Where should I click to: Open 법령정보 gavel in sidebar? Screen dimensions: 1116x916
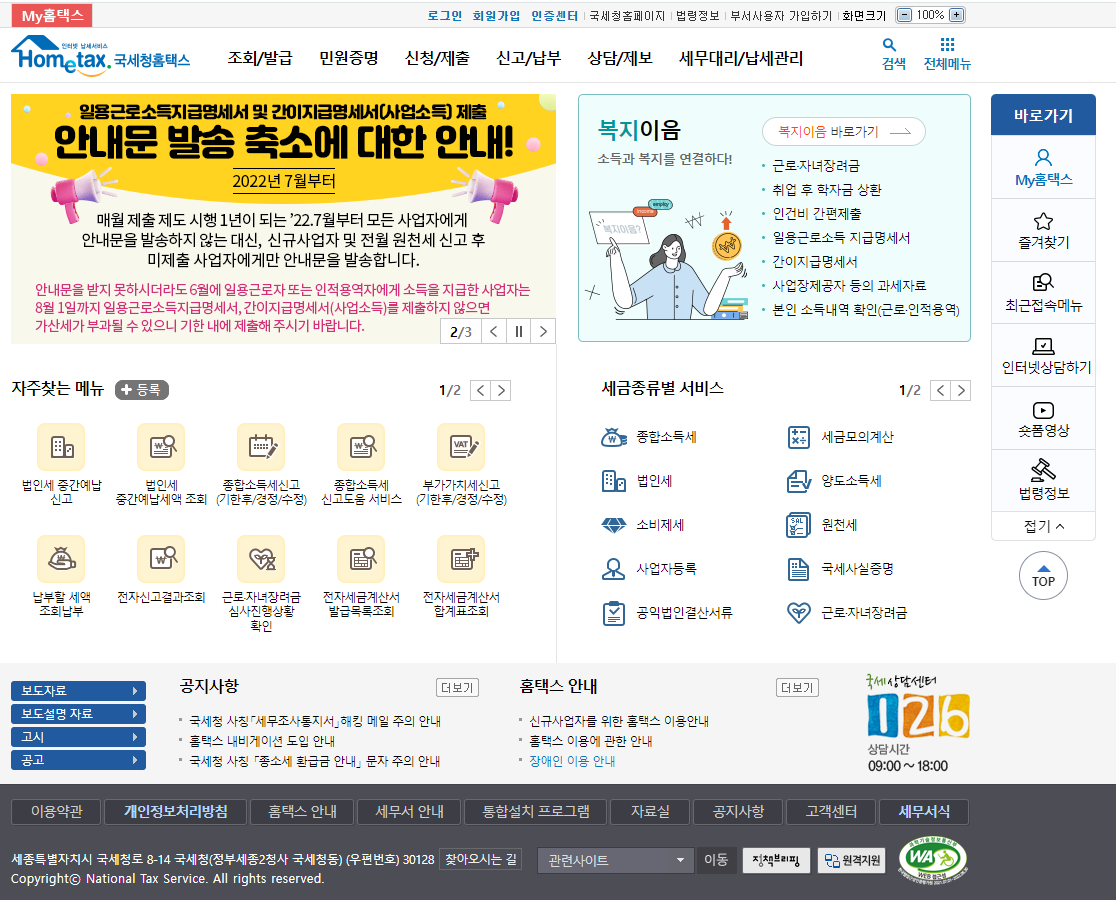click(1043, 480)
